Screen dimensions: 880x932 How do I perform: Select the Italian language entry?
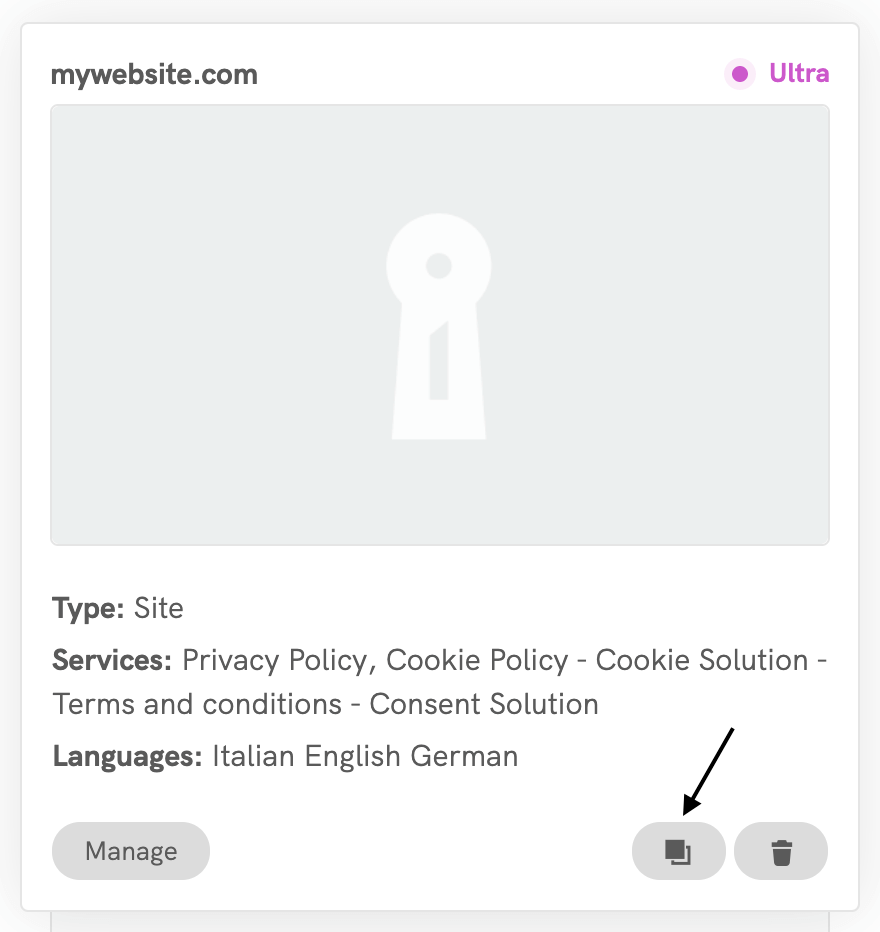[255, 756]
